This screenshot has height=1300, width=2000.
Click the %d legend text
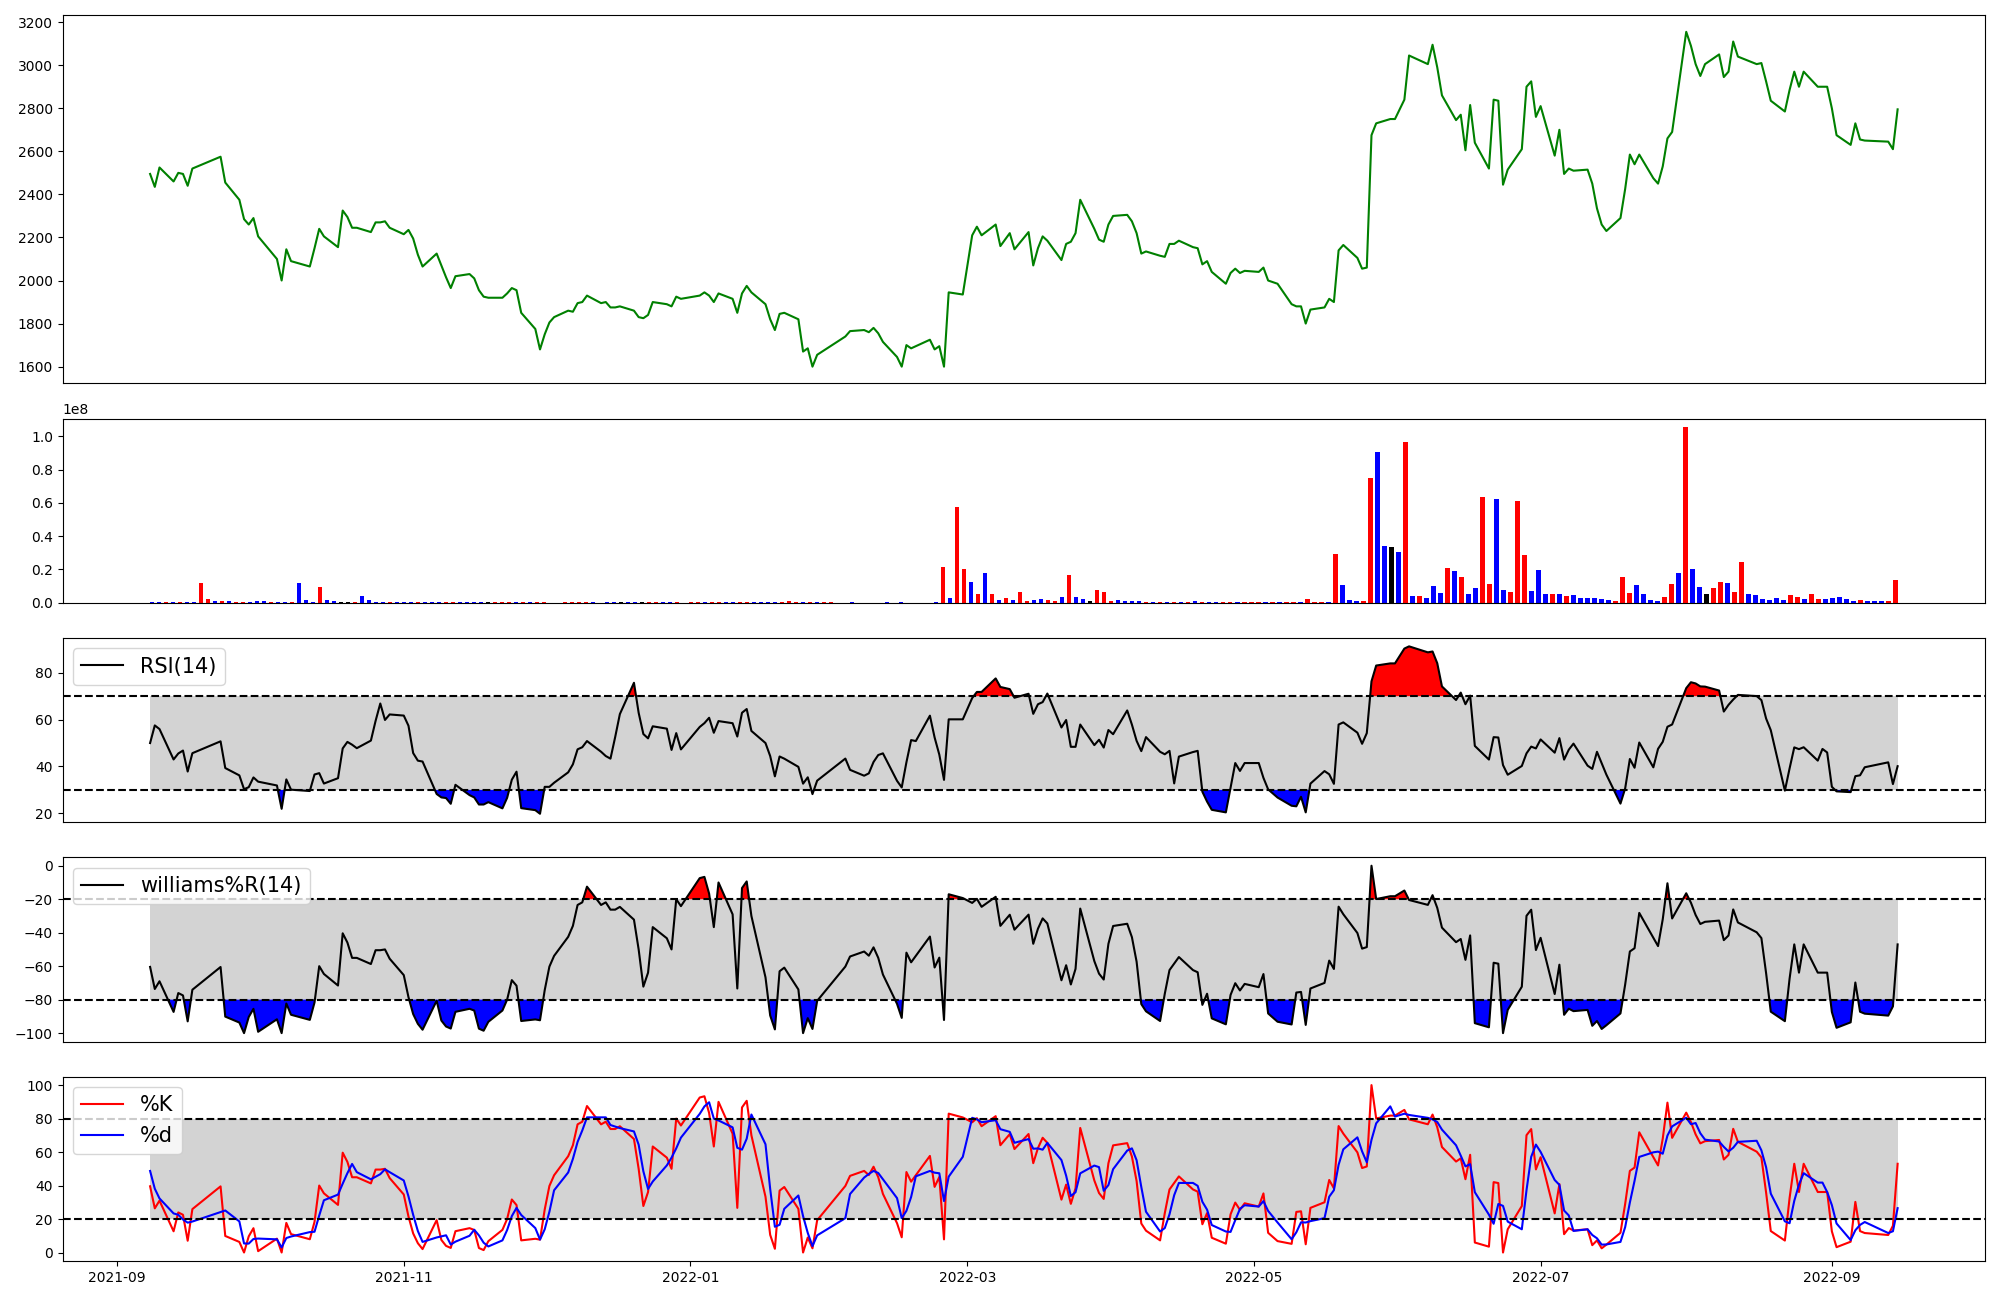coord(156,1135)
